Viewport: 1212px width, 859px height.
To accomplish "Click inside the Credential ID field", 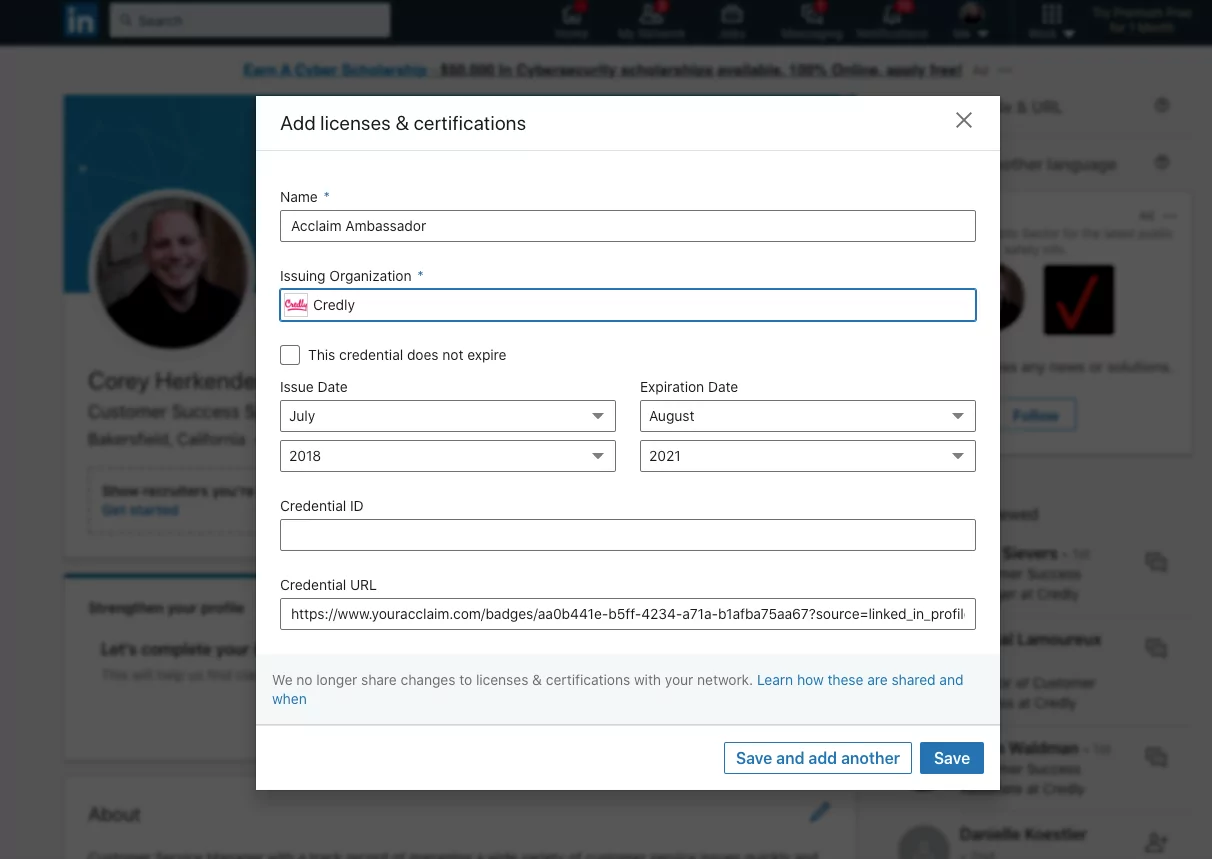I will (628, 535).
